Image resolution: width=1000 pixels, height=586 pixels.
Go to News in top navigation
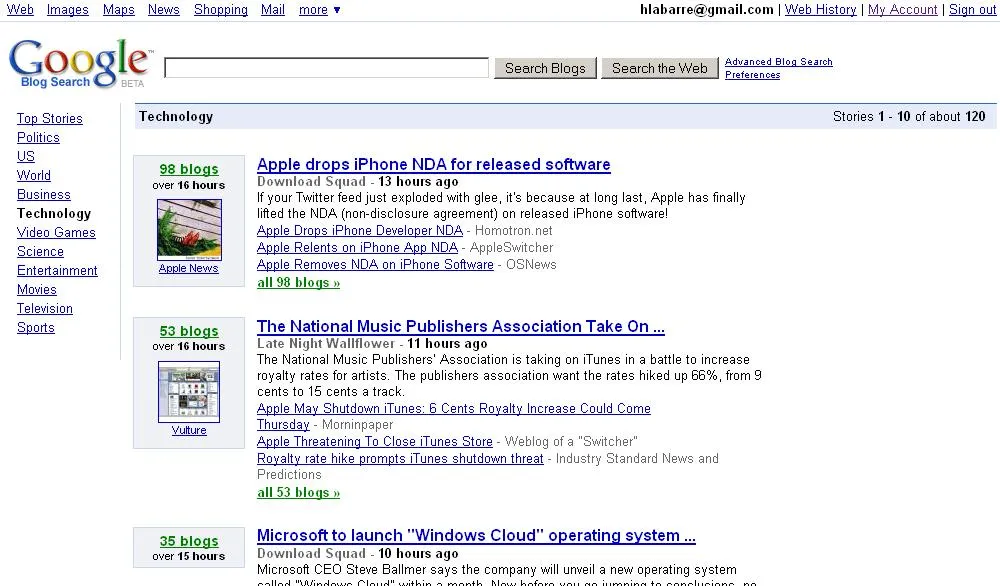tap(164, 10)
